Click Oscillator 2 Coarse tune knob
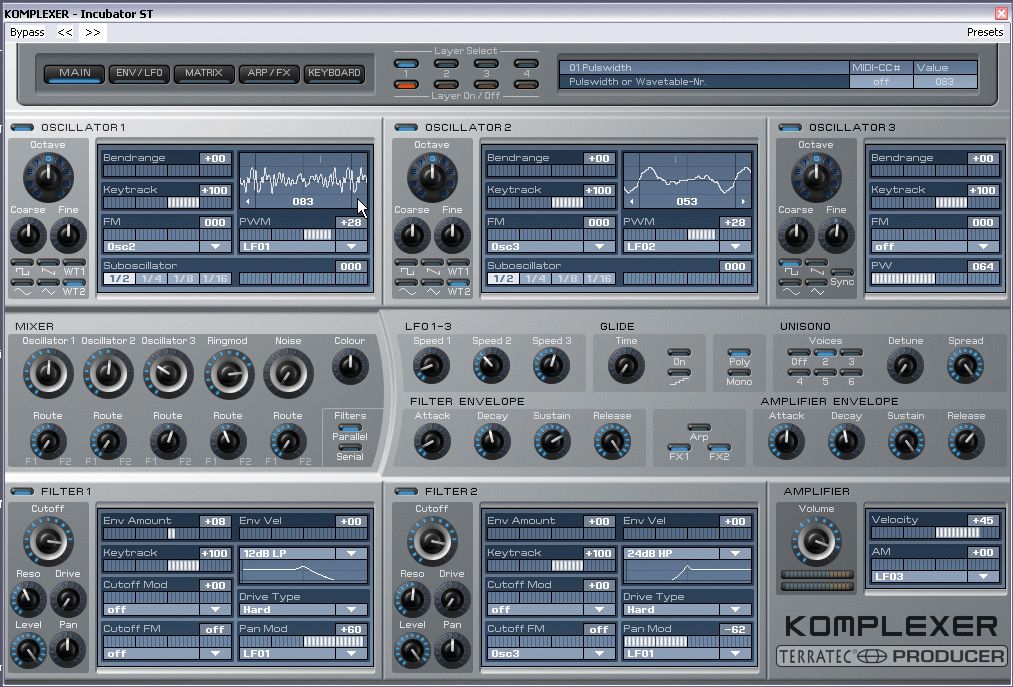This screenshot has height=687, width=1013. [x=412, y=235]
